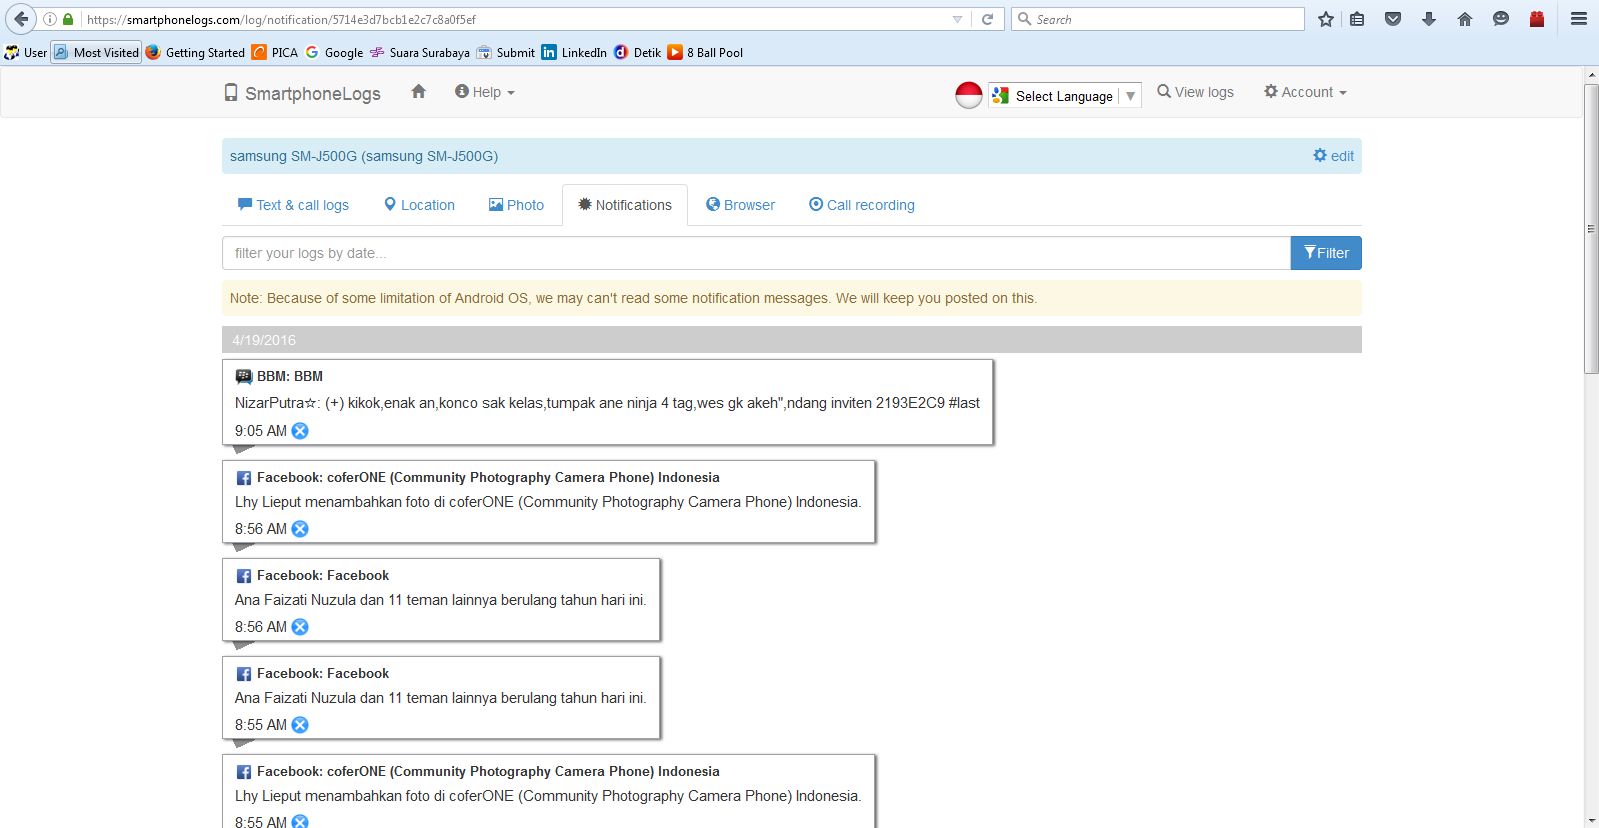Click the edit device link
This screenshot has width=1599, height=828.
[1334, 156]
